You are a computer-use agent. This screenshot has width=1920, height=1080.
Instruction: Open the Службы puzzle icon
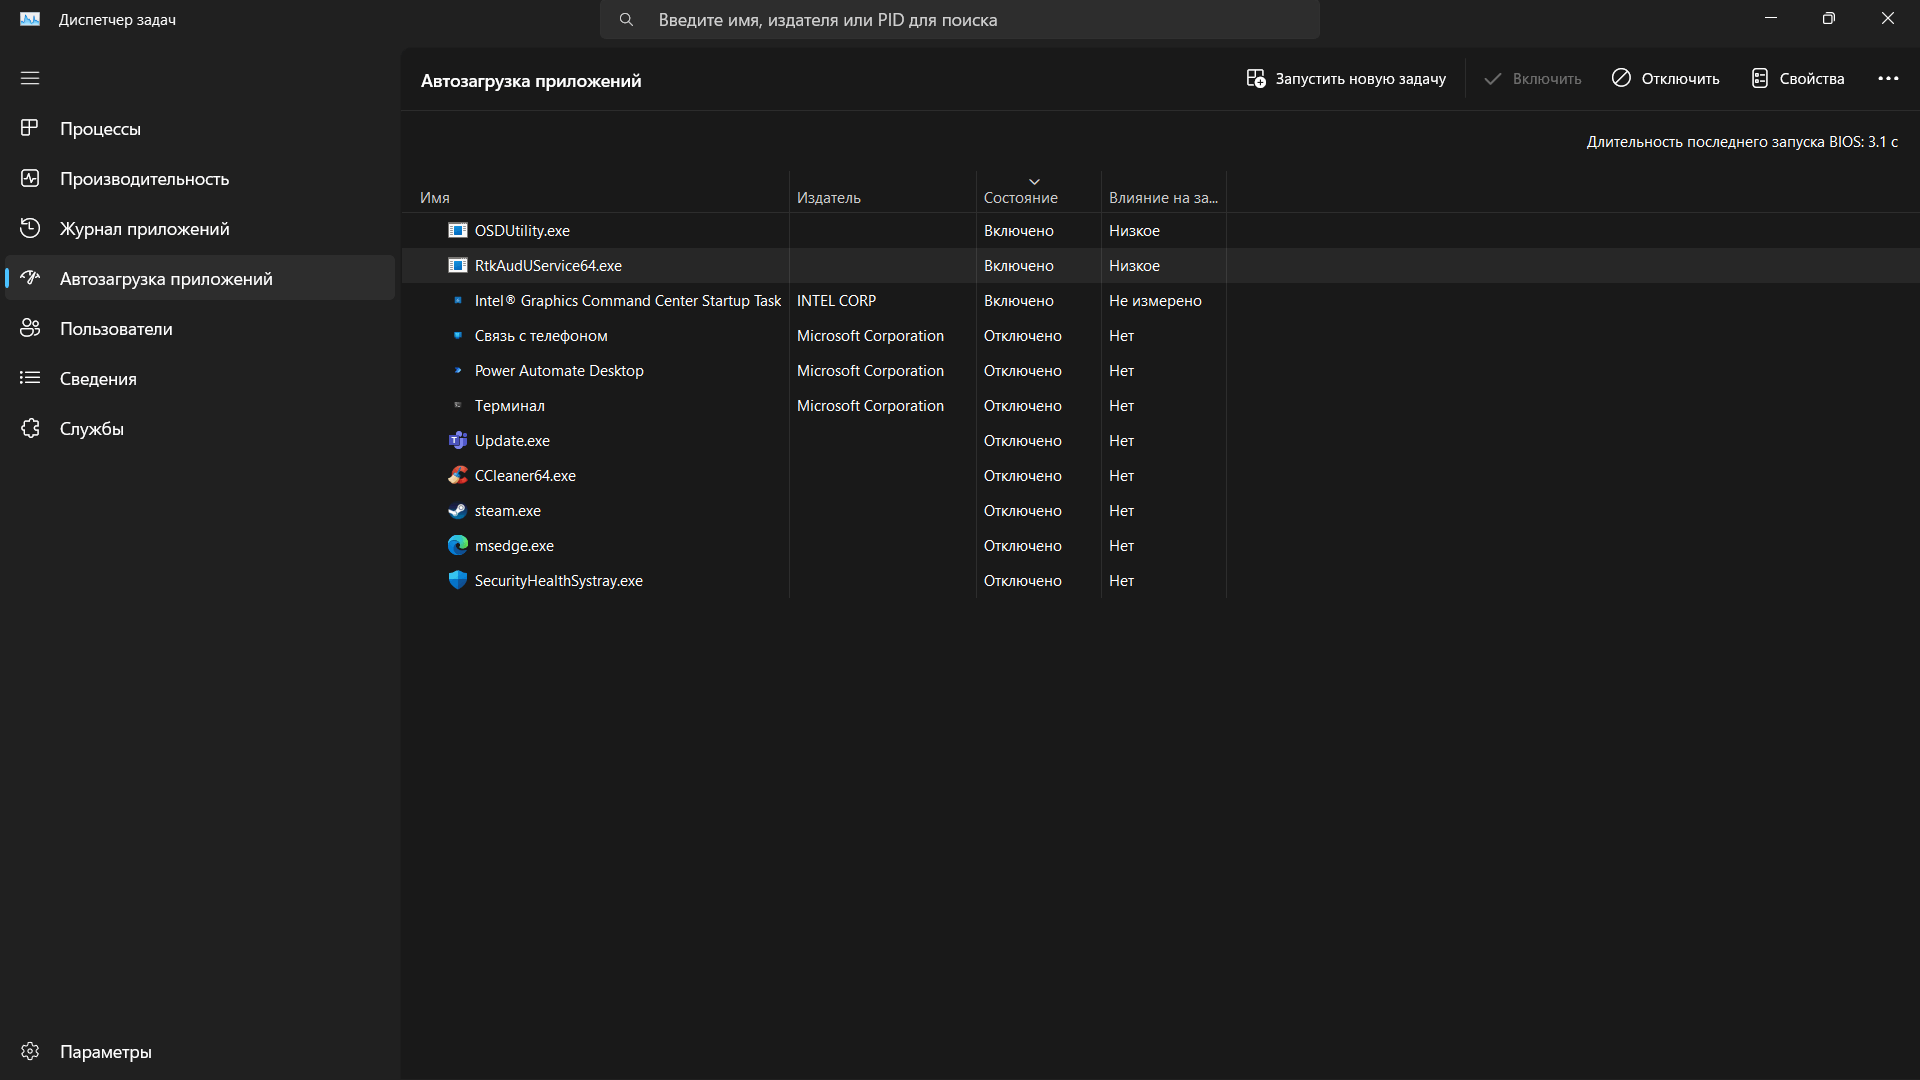30,428
